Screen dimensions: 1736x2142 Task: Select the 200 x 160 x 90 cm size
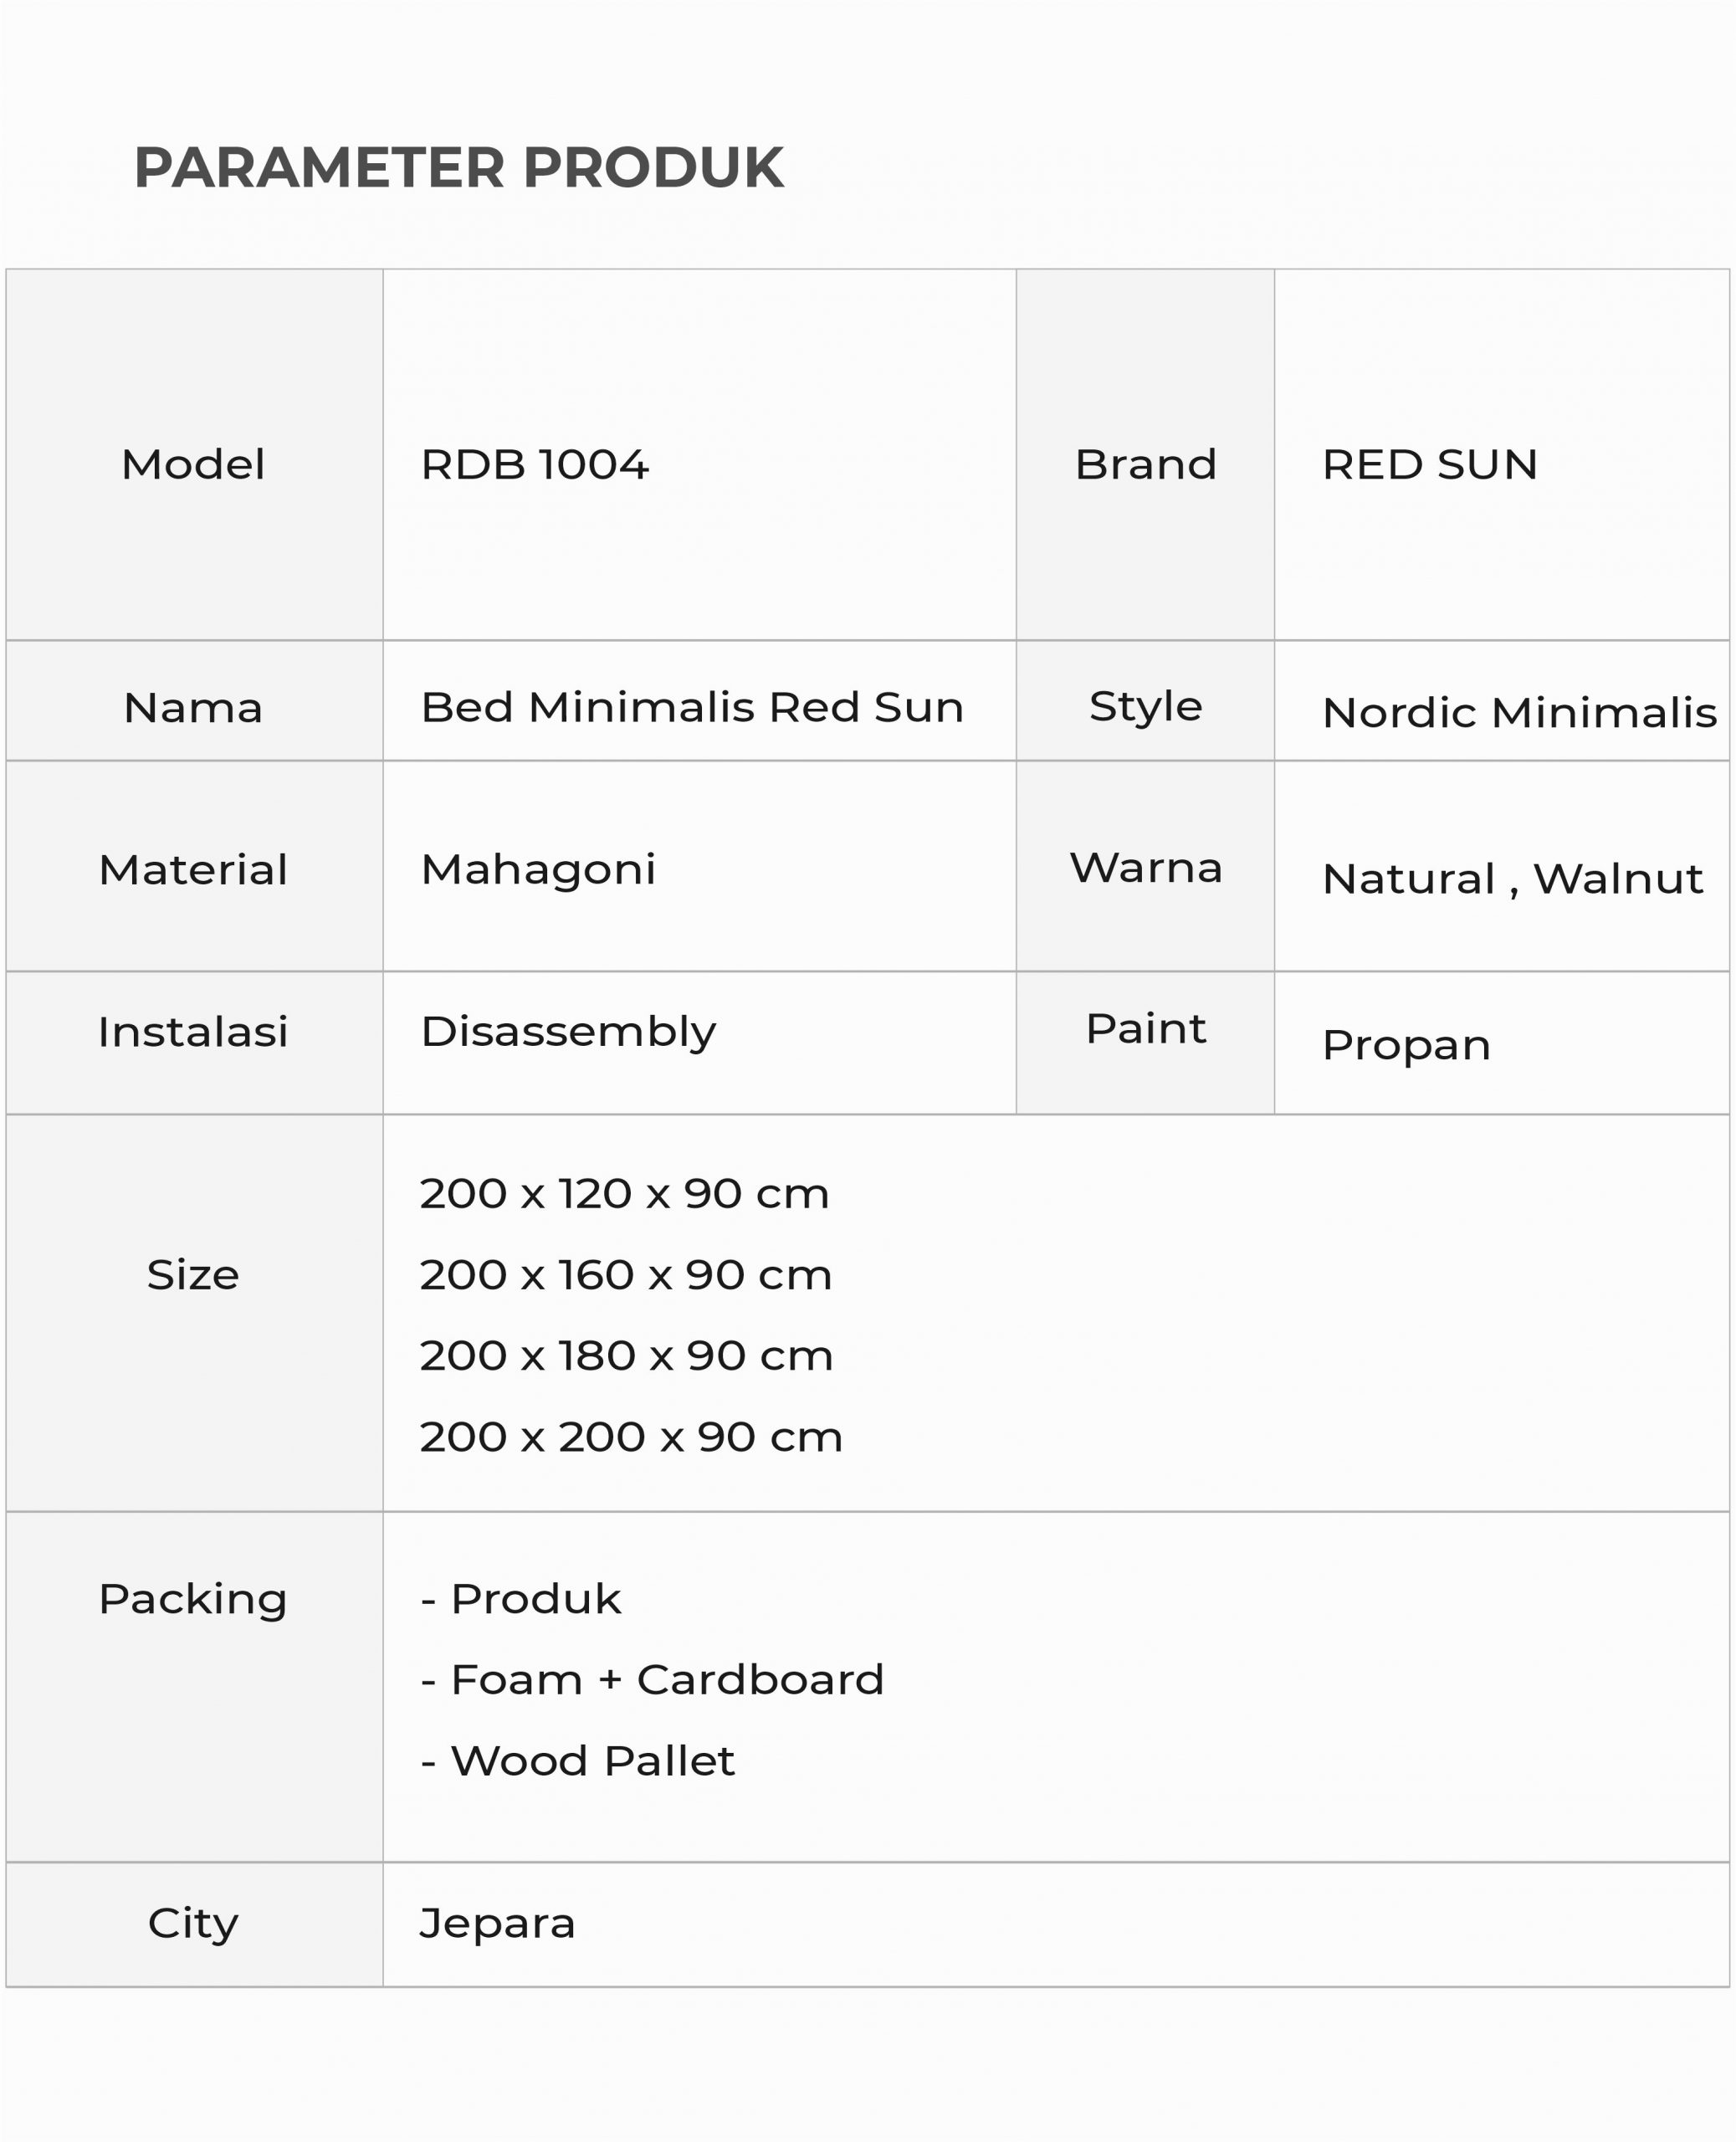625,1275
